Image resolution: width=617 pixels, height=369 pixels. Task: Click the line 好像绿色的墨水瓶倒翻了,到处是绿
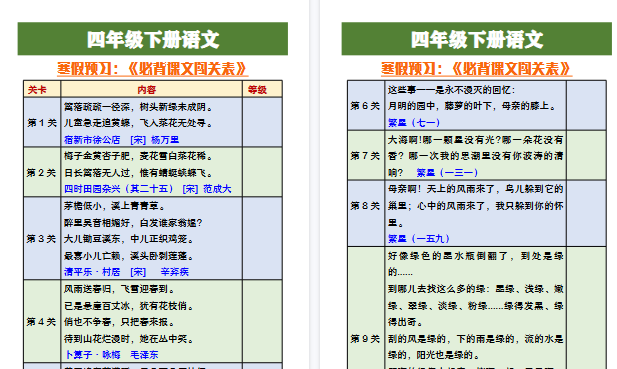click(x=475, y=256)
